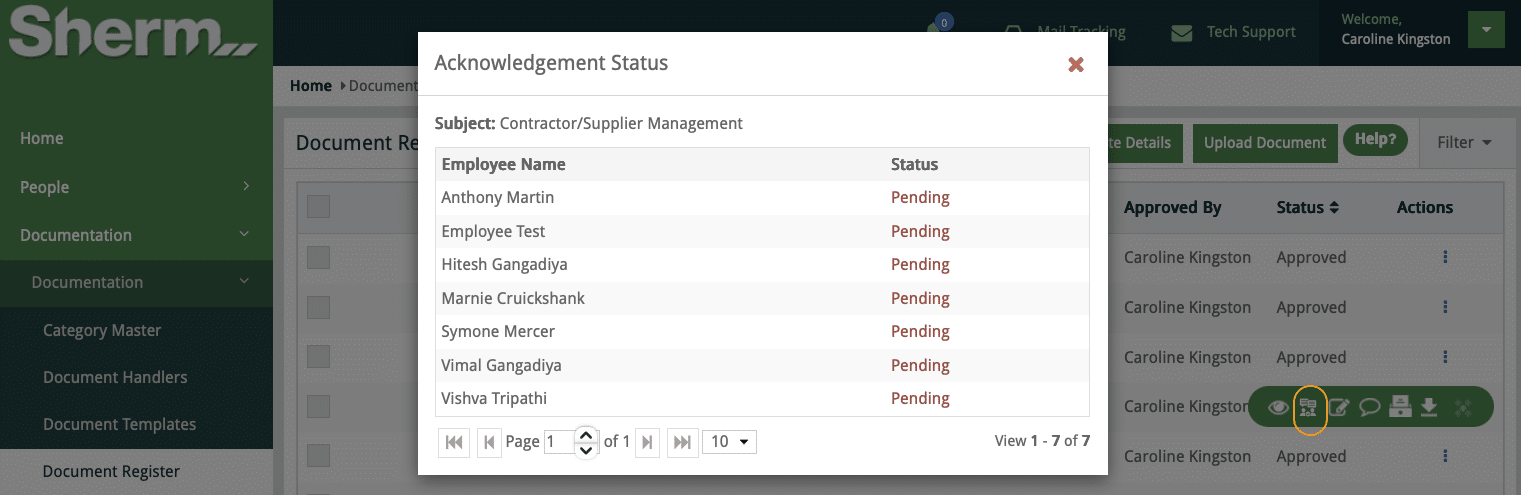Open Document Templates in sidebar
The image size is (1521, 495).
coord(119,424)
